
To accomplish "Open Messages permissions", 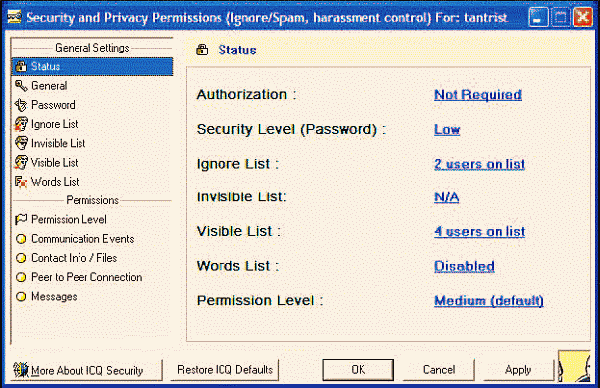I will point(54,297).
